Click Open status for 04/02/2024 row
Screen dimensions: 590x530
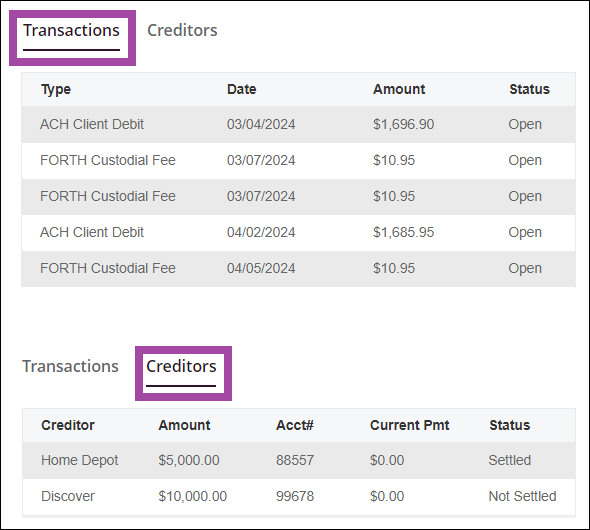coord(525,232)
